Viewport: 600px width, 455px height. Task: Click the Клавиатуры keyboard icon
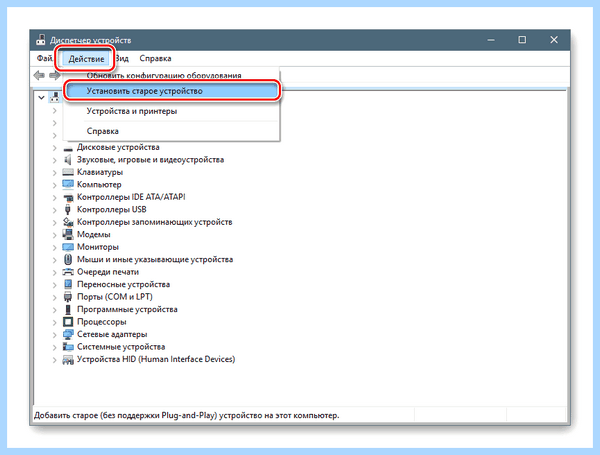pyautogui.click(x=68, y=172)
